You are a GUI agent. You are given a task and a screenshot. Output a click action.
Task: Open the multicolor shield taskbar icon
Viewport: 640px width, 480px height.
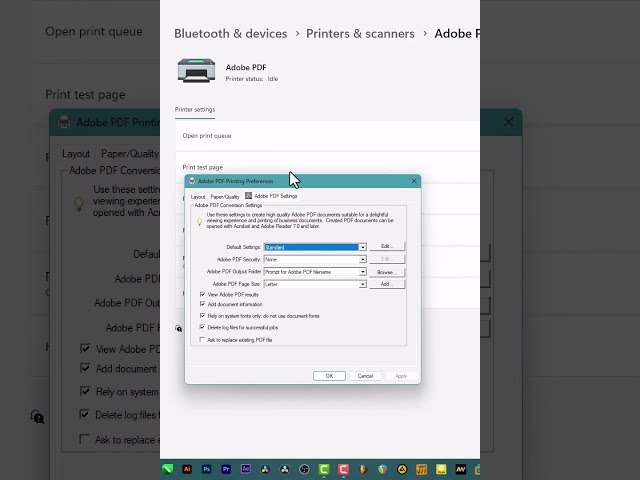[x=382, y=469]
